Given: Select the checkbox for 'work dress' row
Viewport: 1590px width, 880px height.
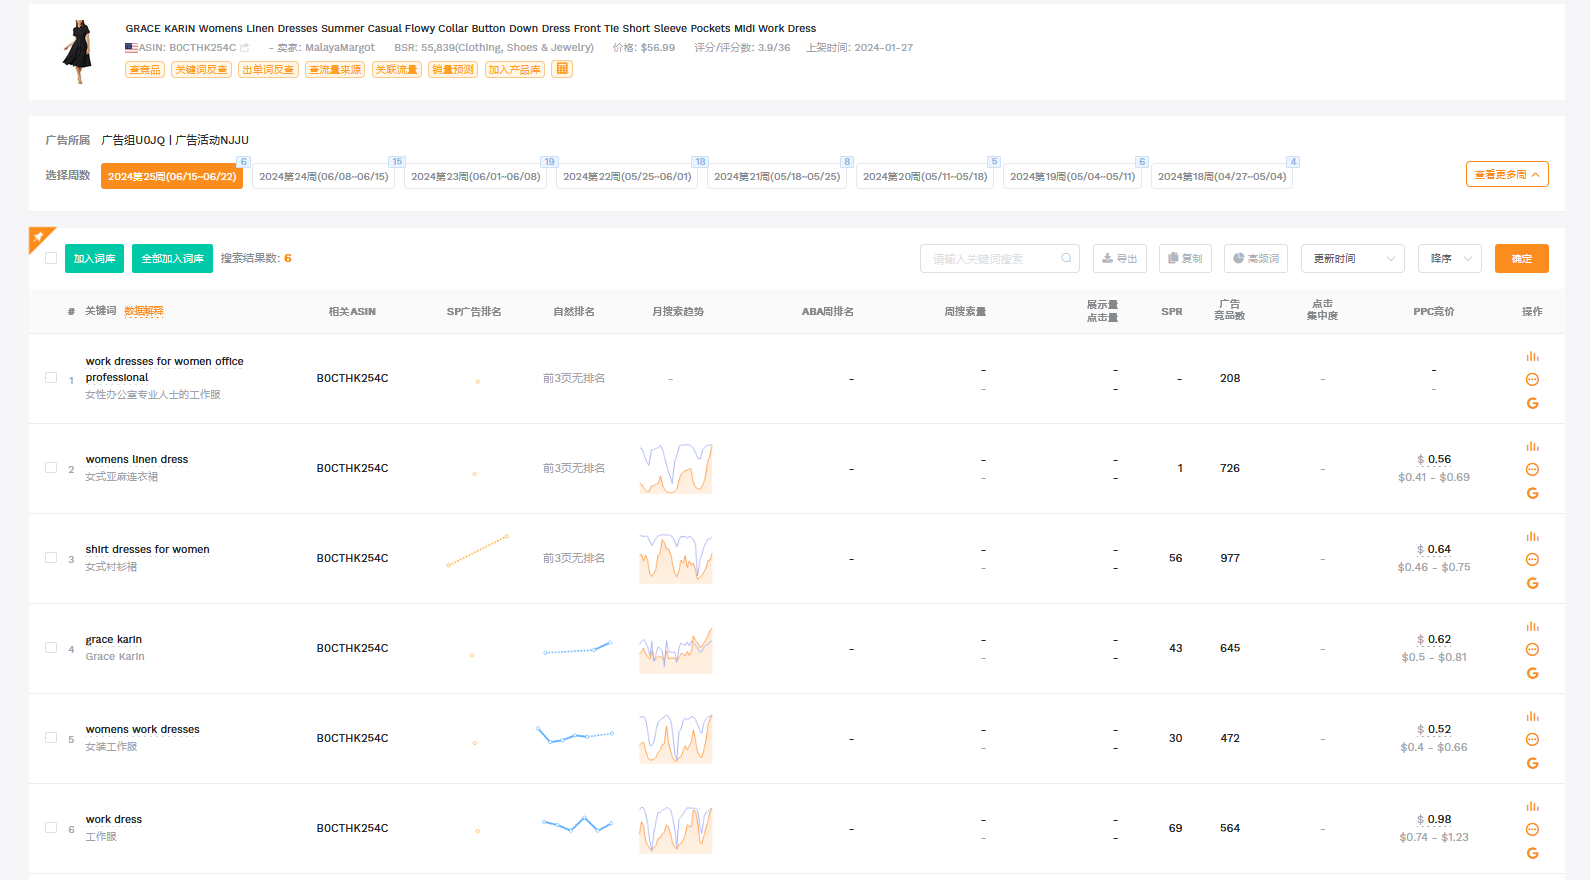Looking at the screenshot, I should [51, 828].
